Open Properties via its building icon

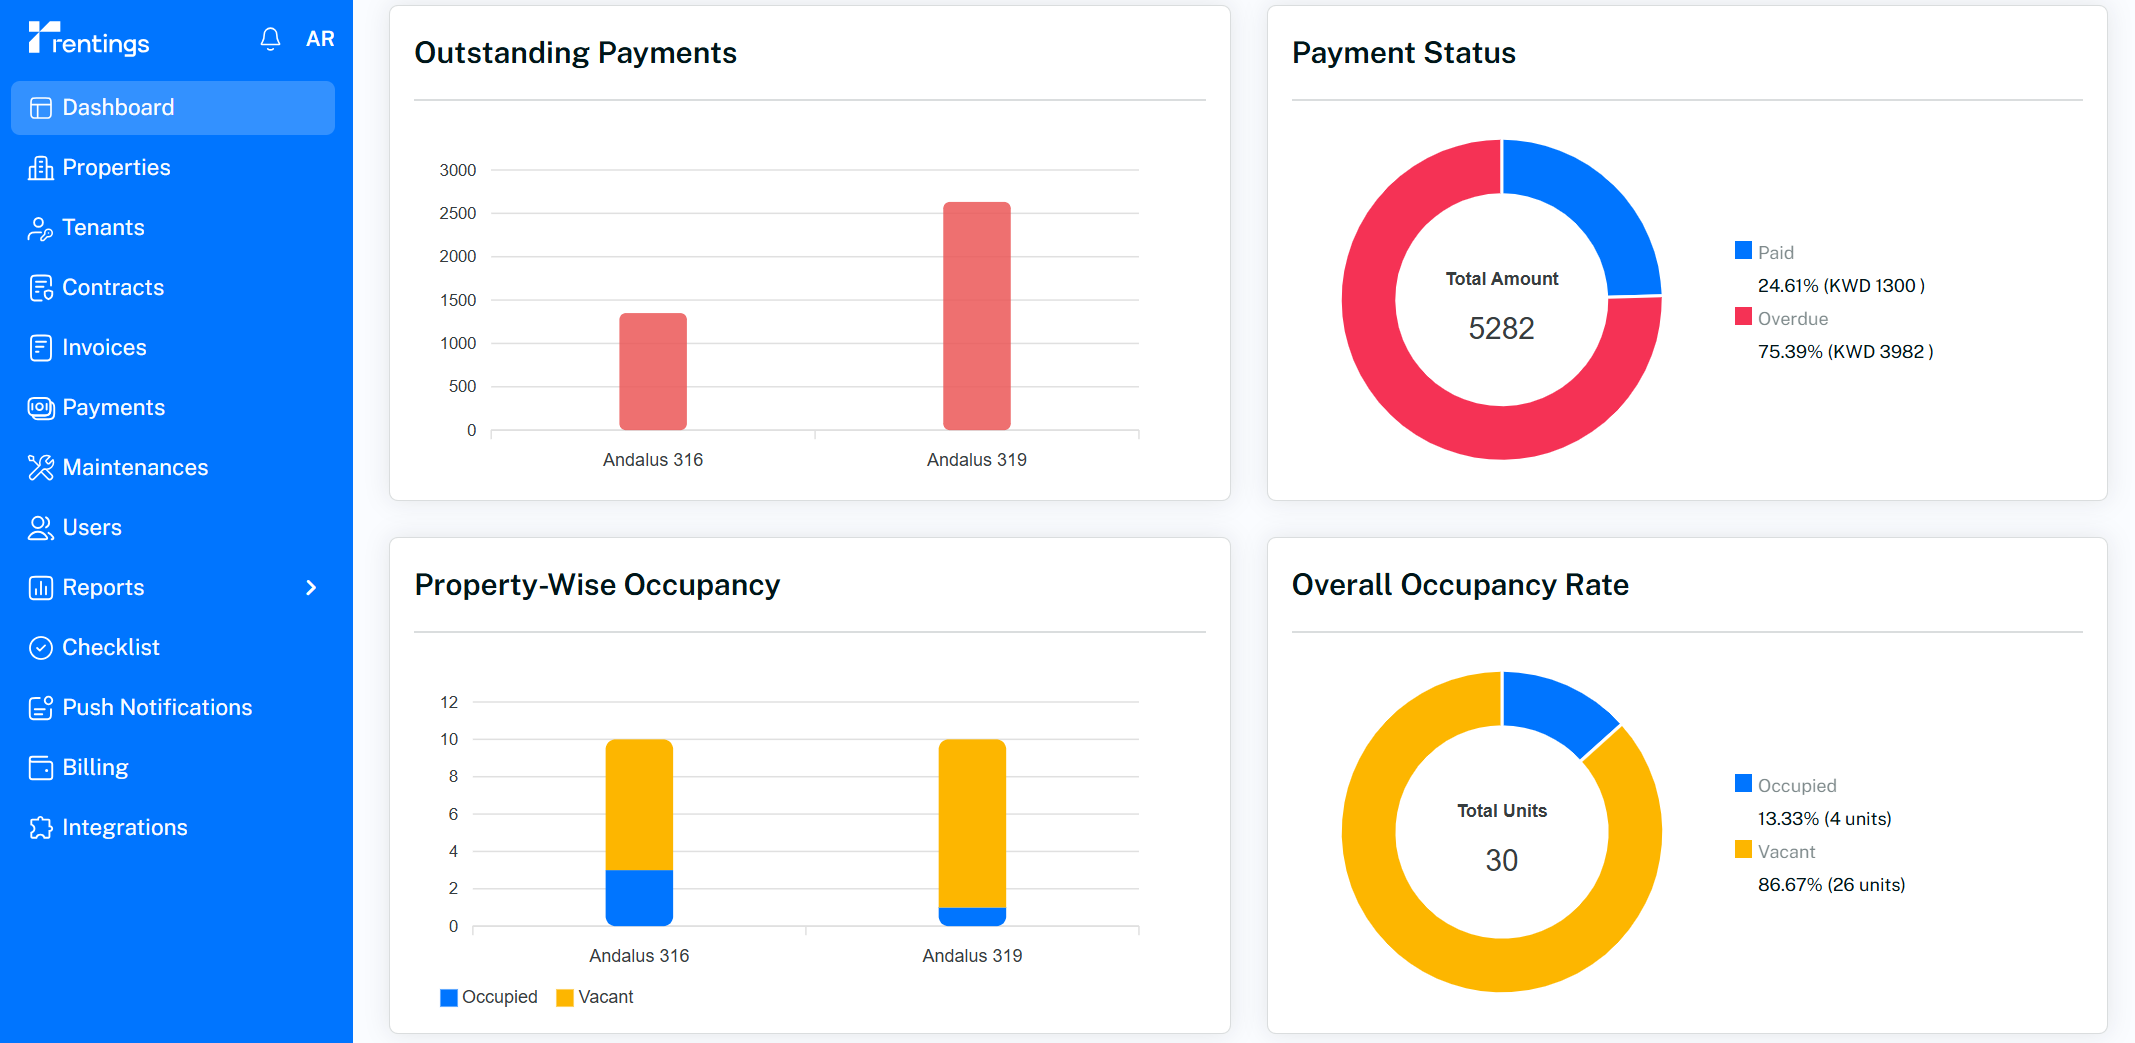click(x=41, y=168)
